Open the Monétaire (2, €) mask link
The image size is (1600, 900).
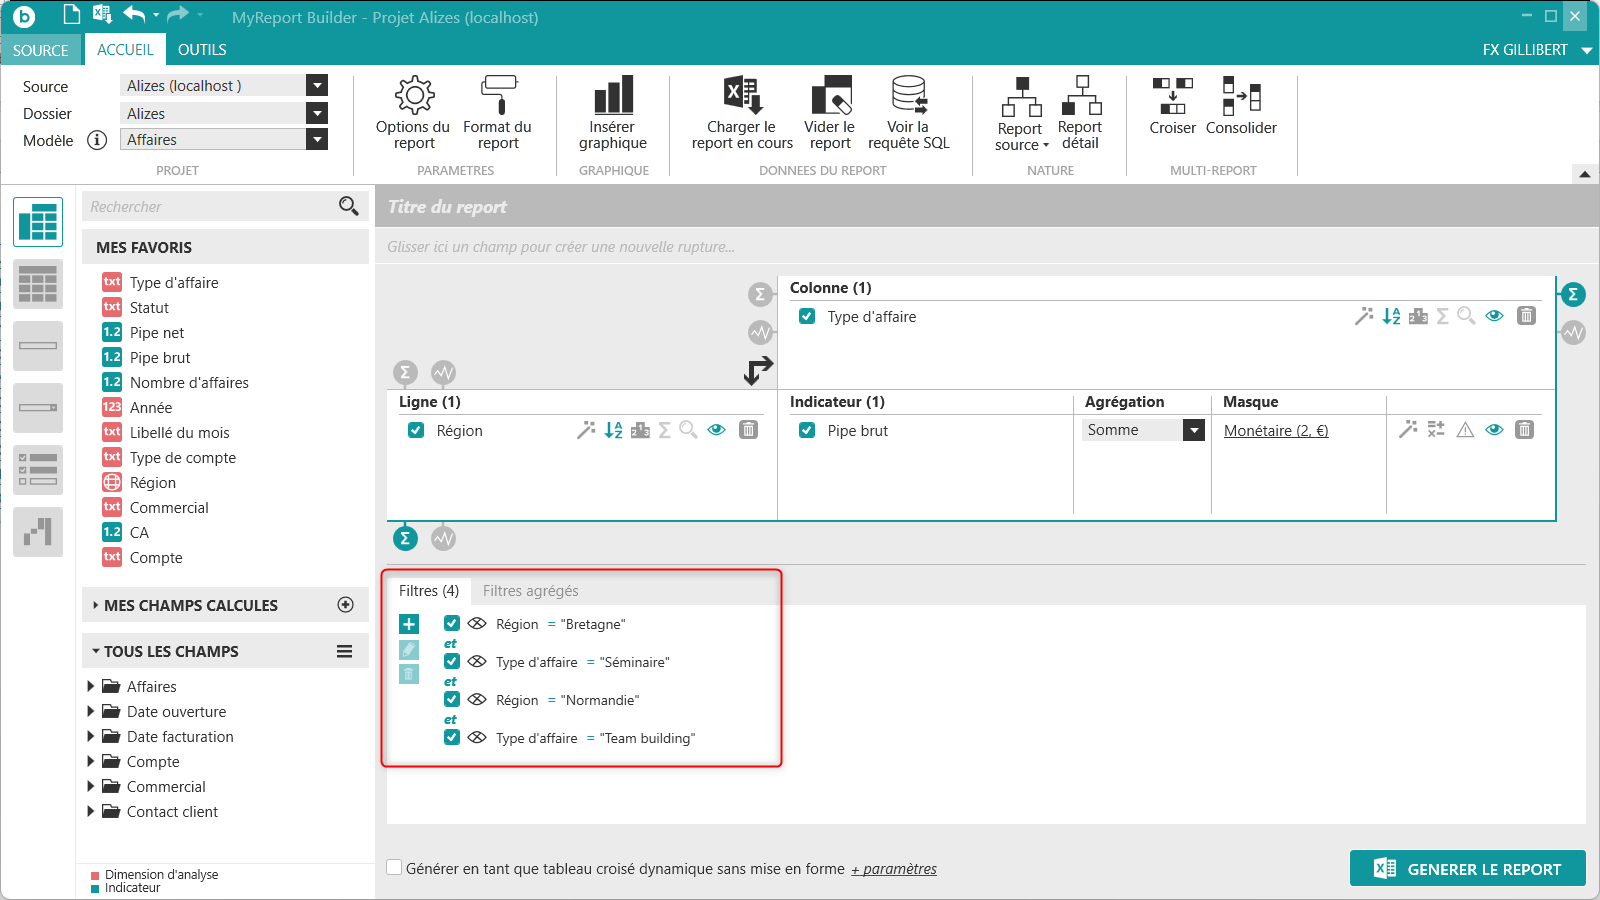click(1275, 431)
